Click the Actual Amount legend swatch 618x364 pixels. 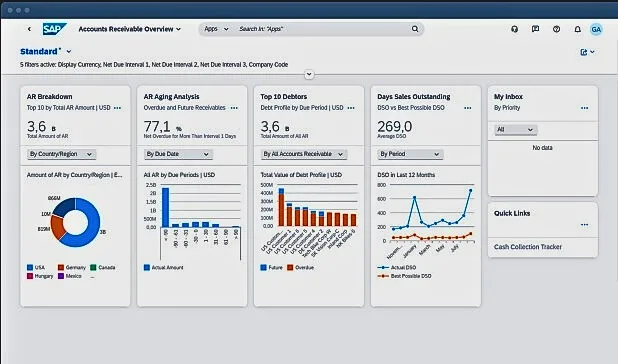(147, 267)
